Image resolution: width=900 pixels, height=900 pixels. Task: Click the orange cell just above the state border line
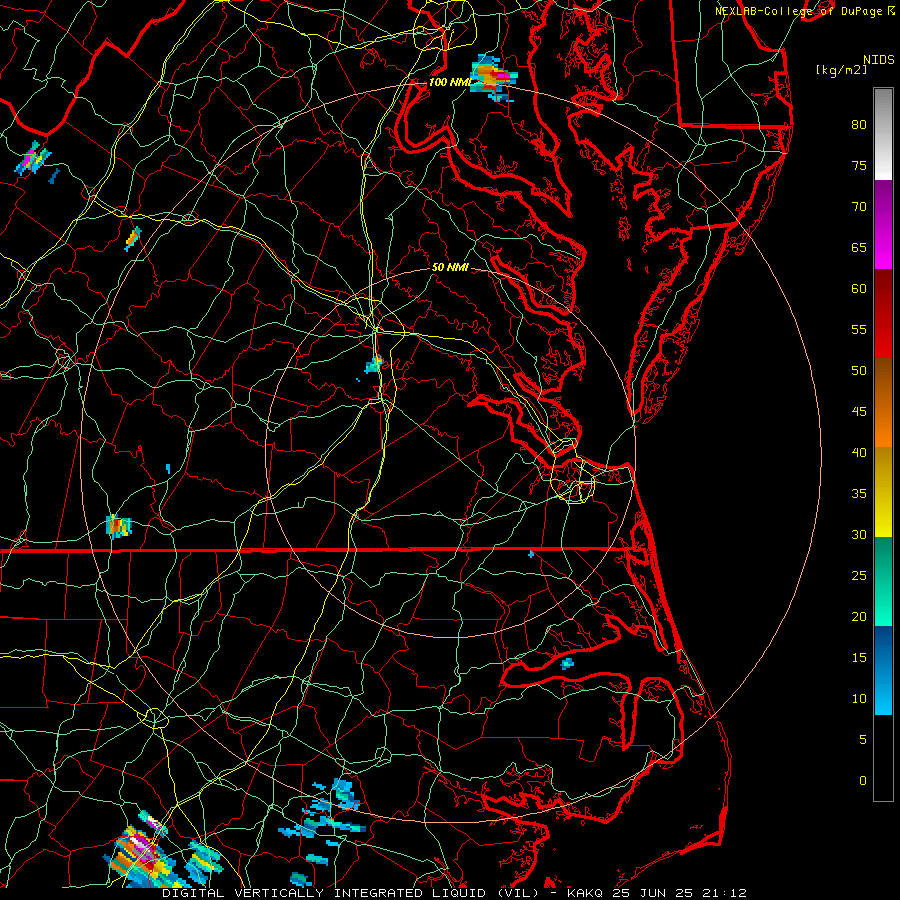point(118,526)
